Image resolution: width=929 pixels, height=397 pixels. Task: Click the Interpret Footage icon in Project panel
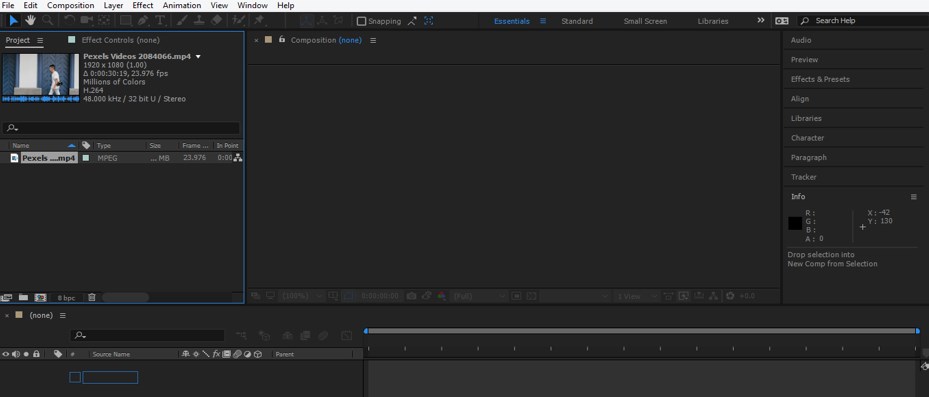(7, 297)
